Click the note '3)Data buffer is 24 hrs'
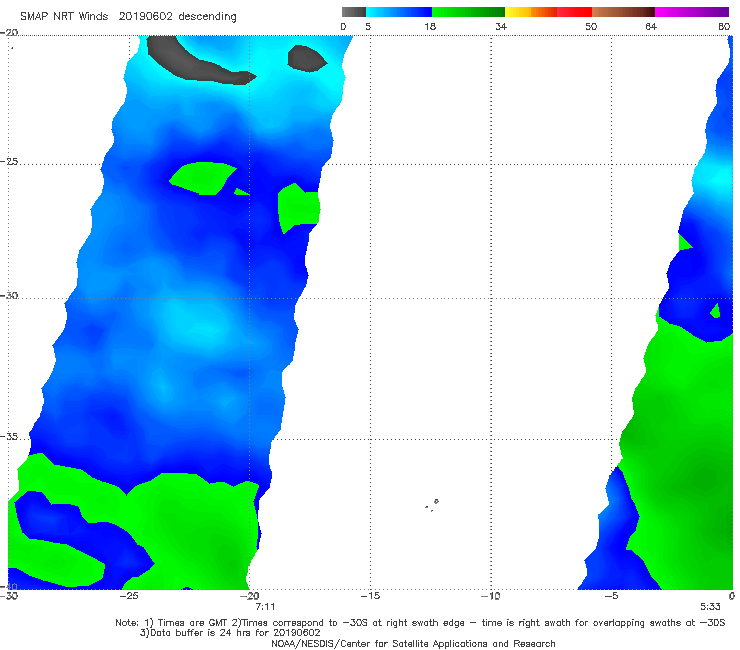This screenshot has height=650, width=740. pyautogui.click(x=230, y=633)
